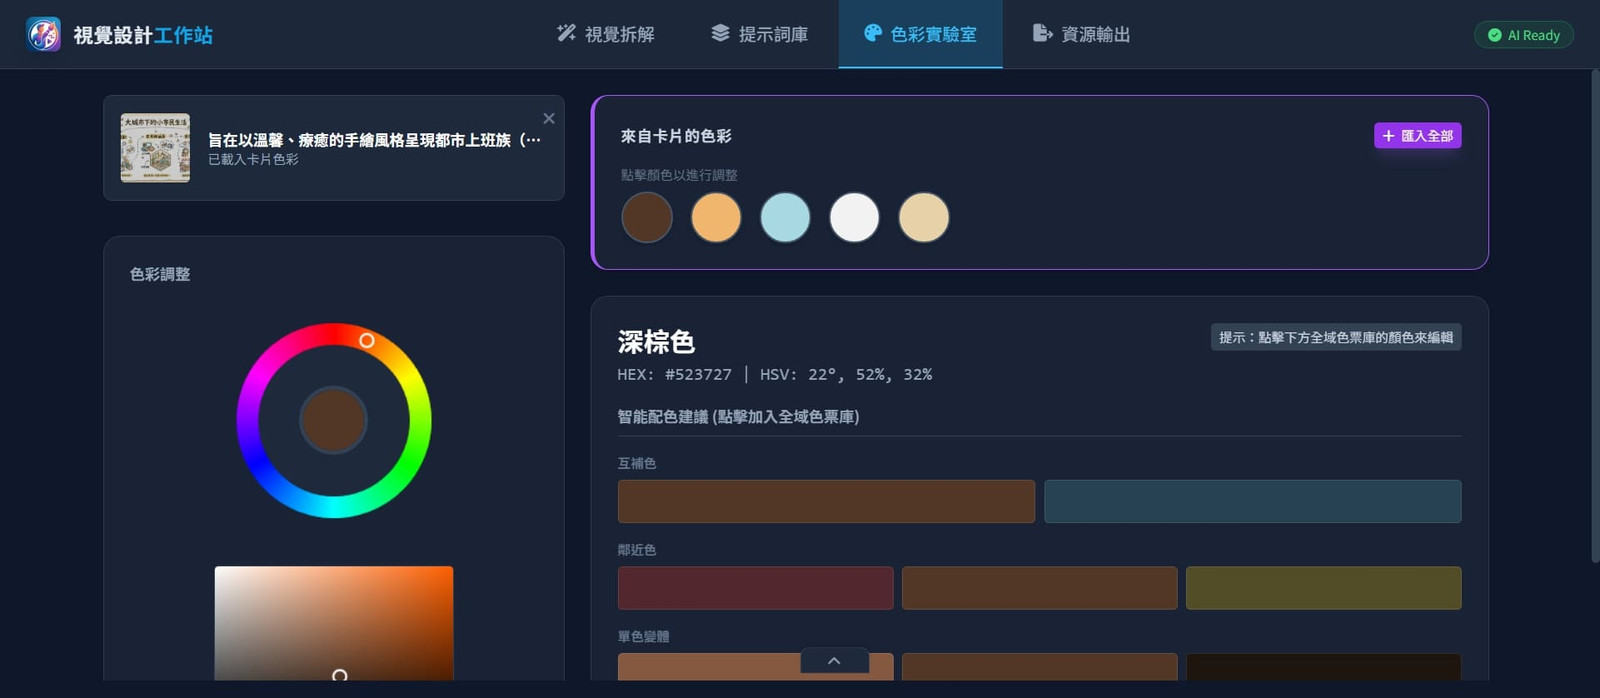
Task: Click the brown center of the color wheel
Action: coord(334,420)
